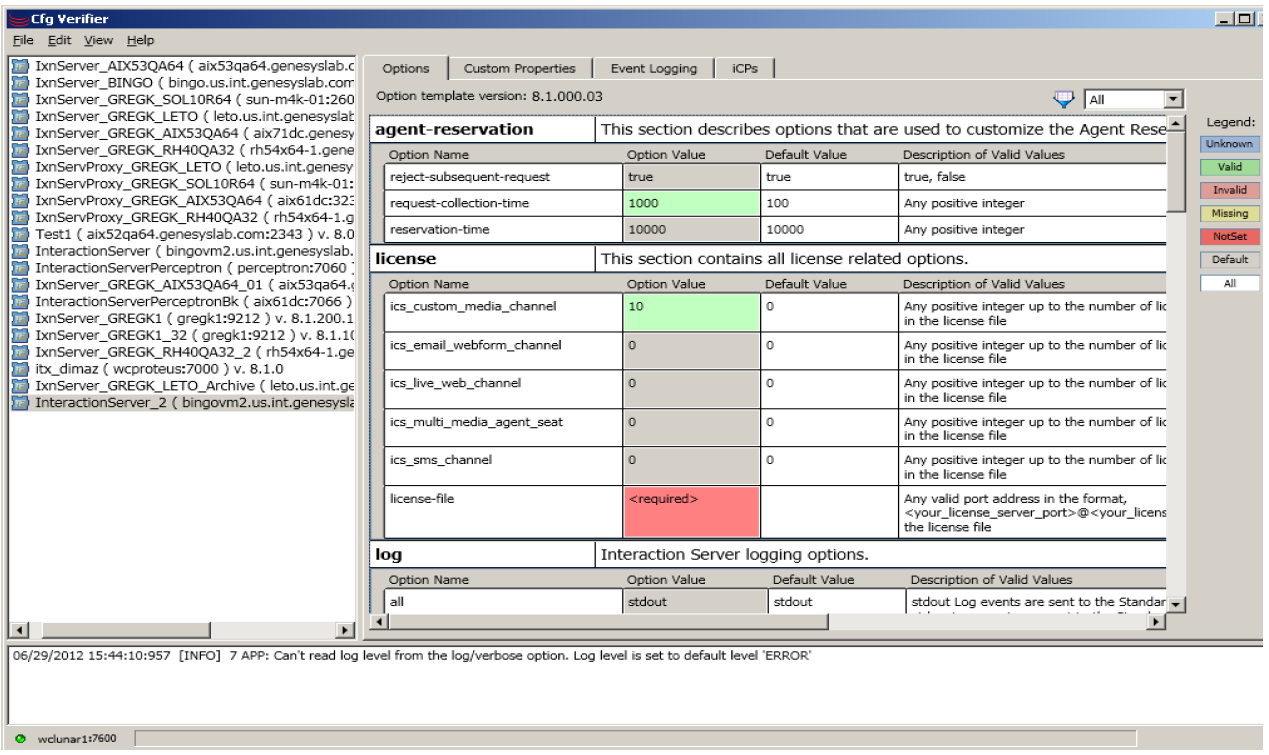1269x755 pixels.
Task: Click the icon beside InteractionServer_2 entry
Action: tap(20, 403)
